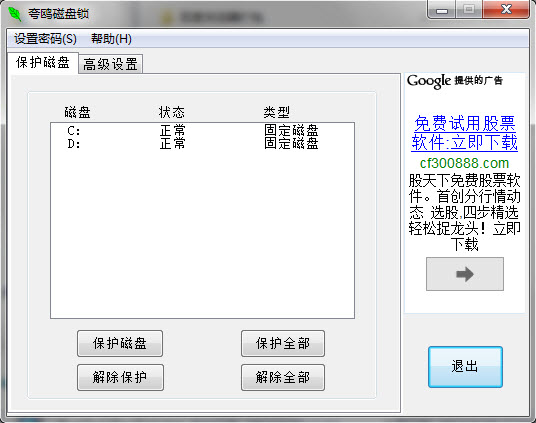Click the 固定磁盘 type of drive C:
Viewport: 536px width, 423px height.
pos(291,130)
